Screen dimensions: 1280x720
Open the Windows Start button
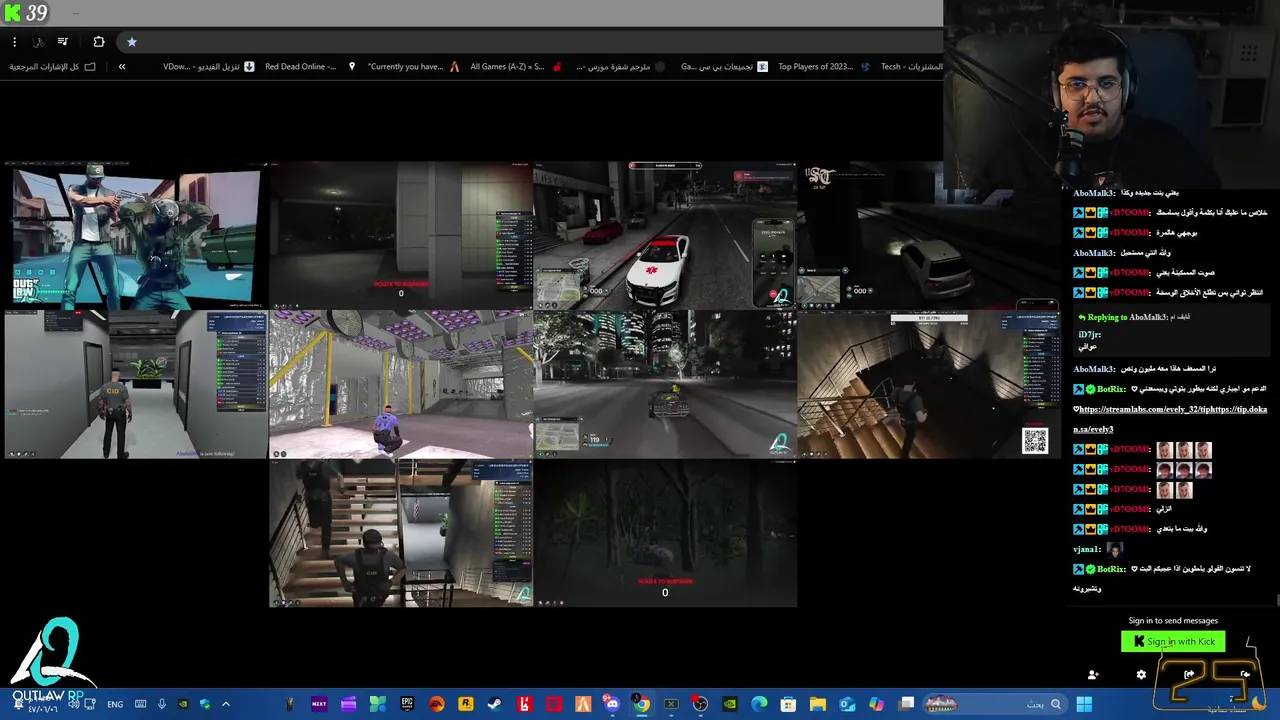(x=1084, y=704)
